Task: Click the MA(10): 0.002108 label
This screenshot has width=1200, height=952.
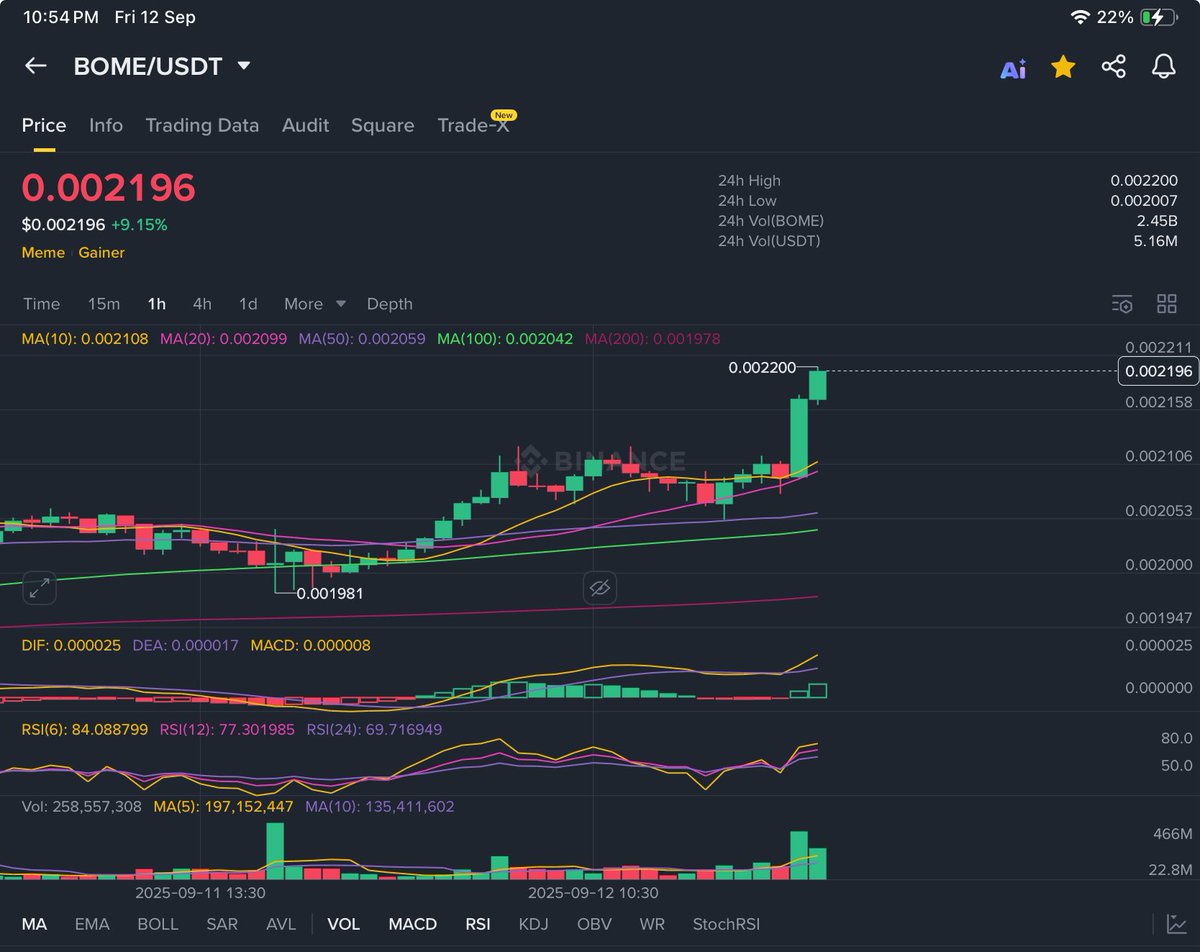Action: pyautogui.click(x=85, y=339)
